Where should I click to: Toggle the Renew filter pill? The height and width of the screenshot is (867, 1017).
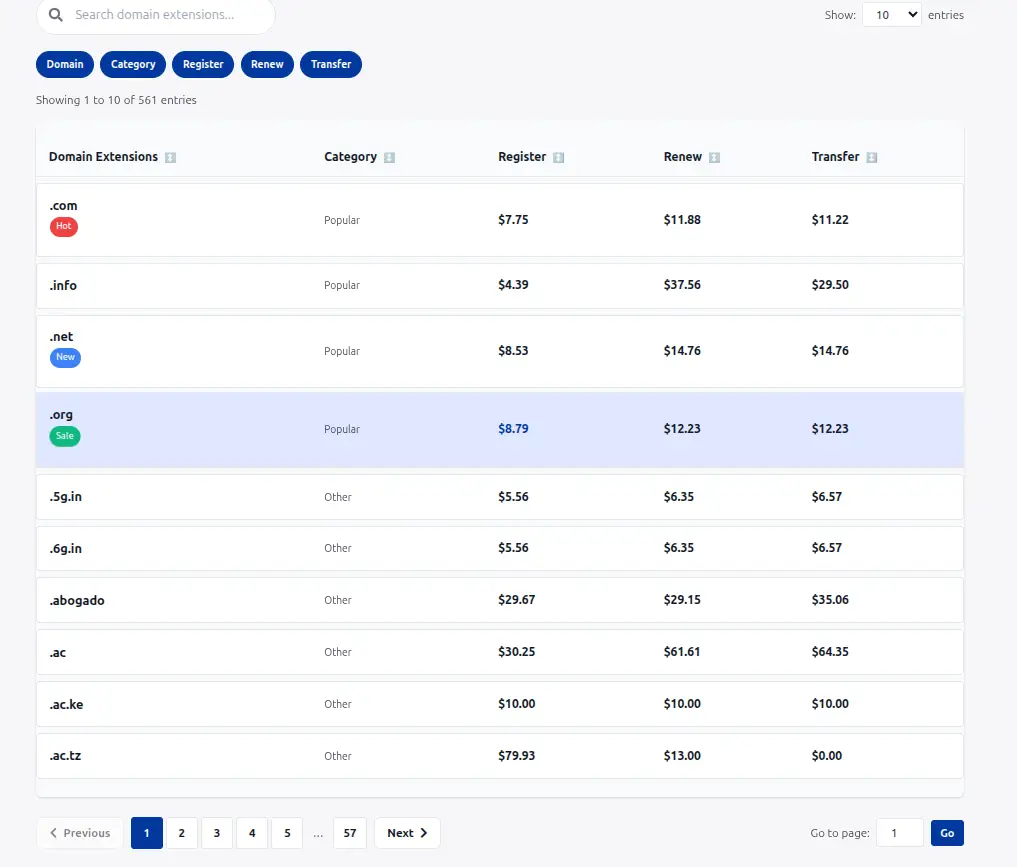click(x=267, y=64)
